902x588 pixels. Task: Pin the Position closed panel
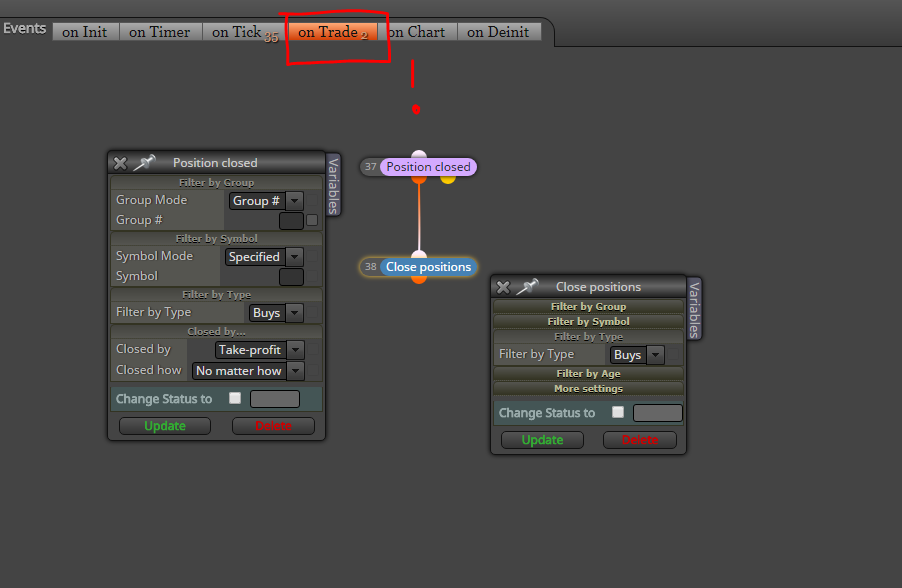pos(144,163)
